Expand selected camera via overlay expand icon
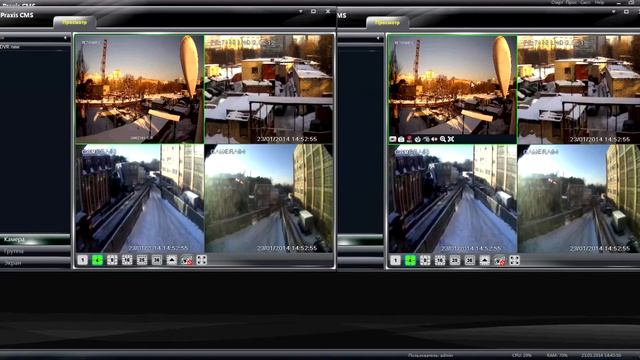This screenshot has height=360, width=640. point(451,139)
